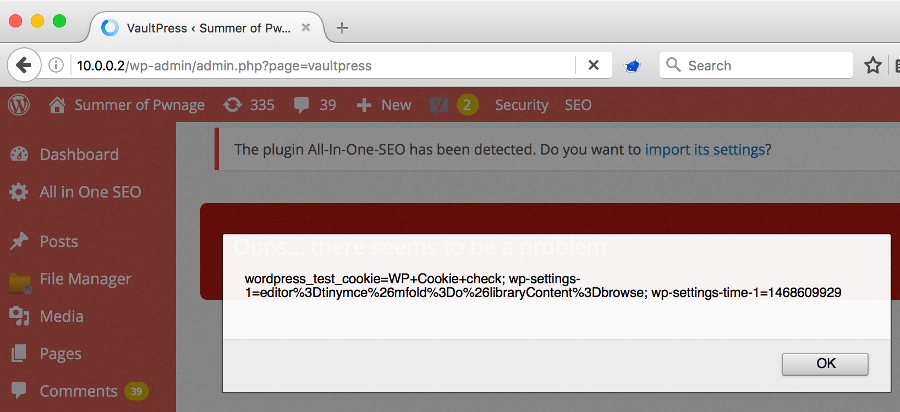Viewport: 900px width, 412px height.
Task: Open the Security admin bar menu
Action: pyautogui.click(x=521, y=105)
